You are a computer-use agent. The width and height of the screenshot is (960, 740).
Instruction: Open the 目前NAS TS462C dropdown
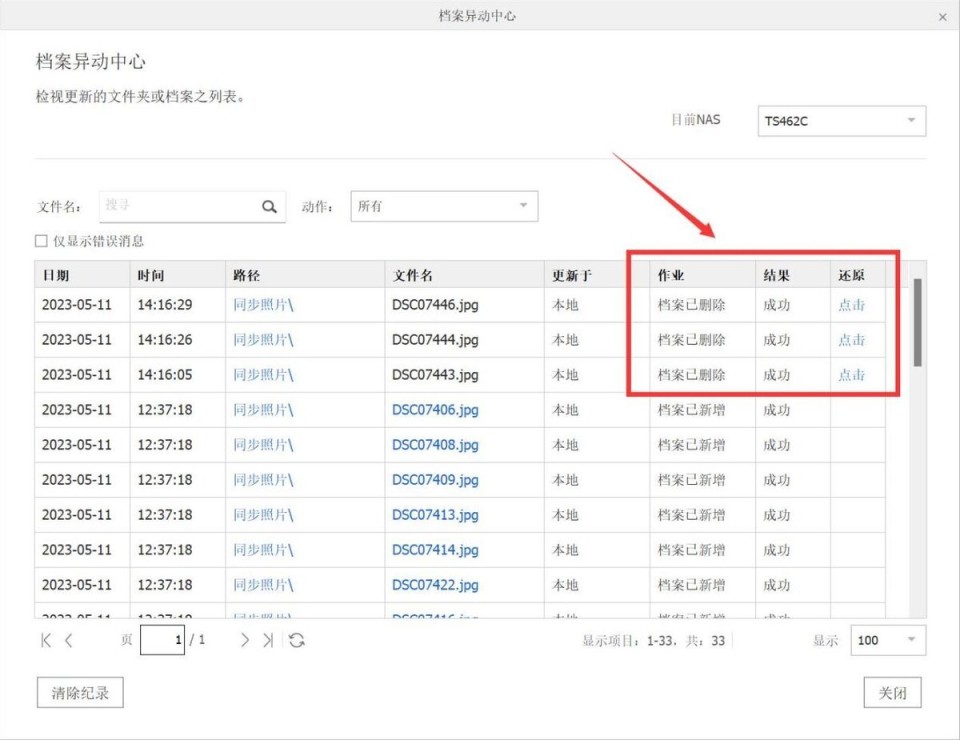pos(841,121)
